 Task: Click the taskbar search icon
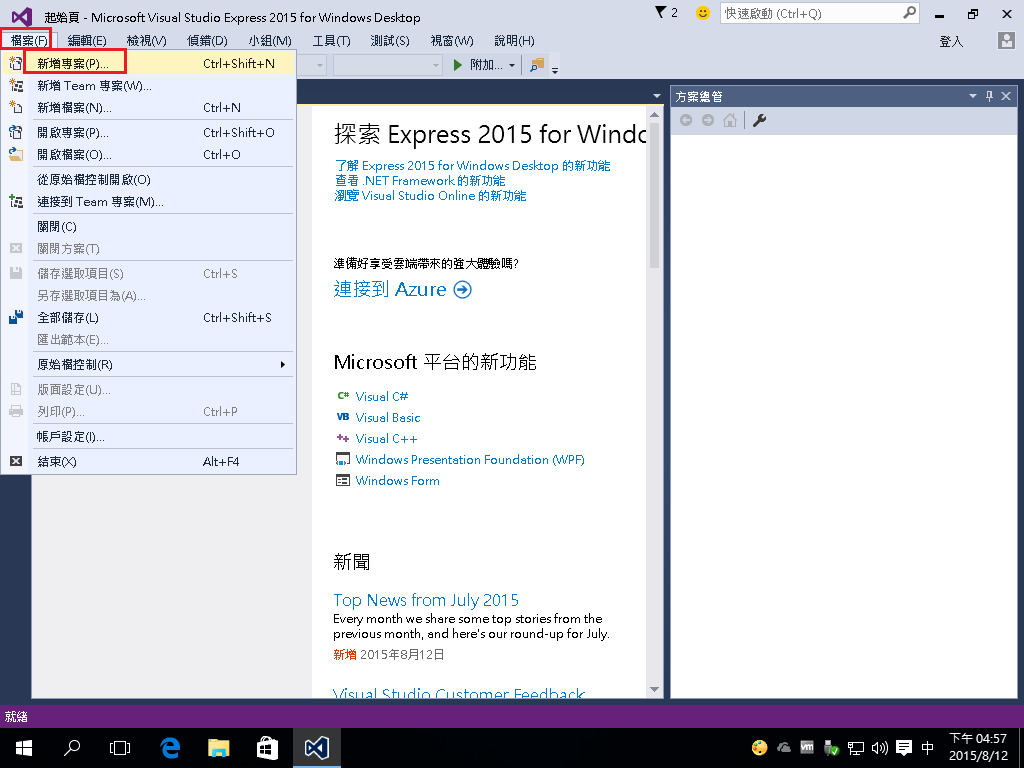coord(72,748)
